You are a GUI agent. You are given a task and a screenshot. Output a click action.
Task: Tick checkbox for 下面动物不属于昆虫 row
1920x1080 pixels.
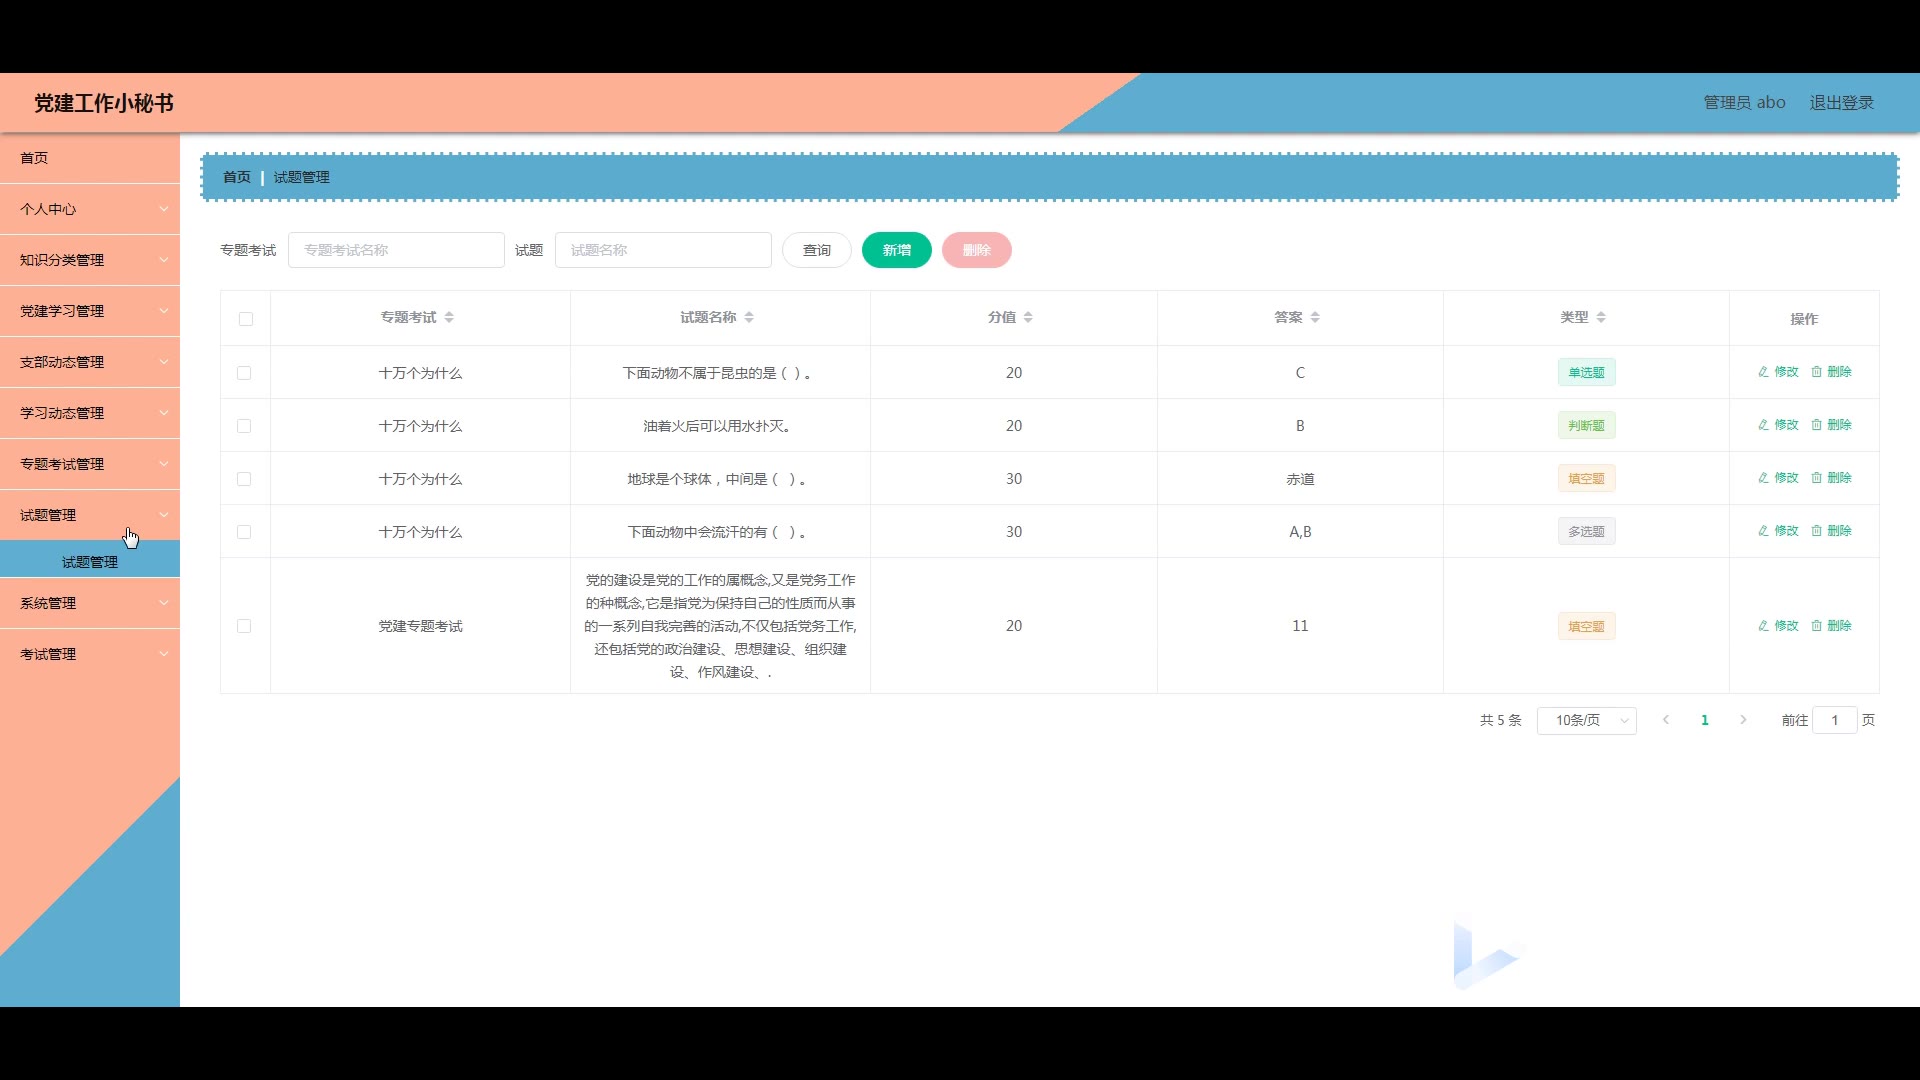tap(244, 373)
